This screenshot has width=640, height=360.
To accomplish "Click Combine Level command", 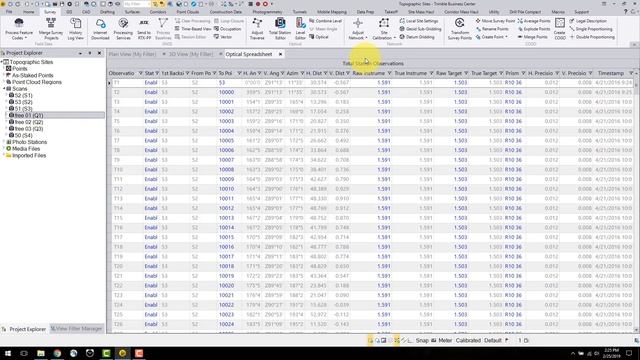I will pos(325,21).
